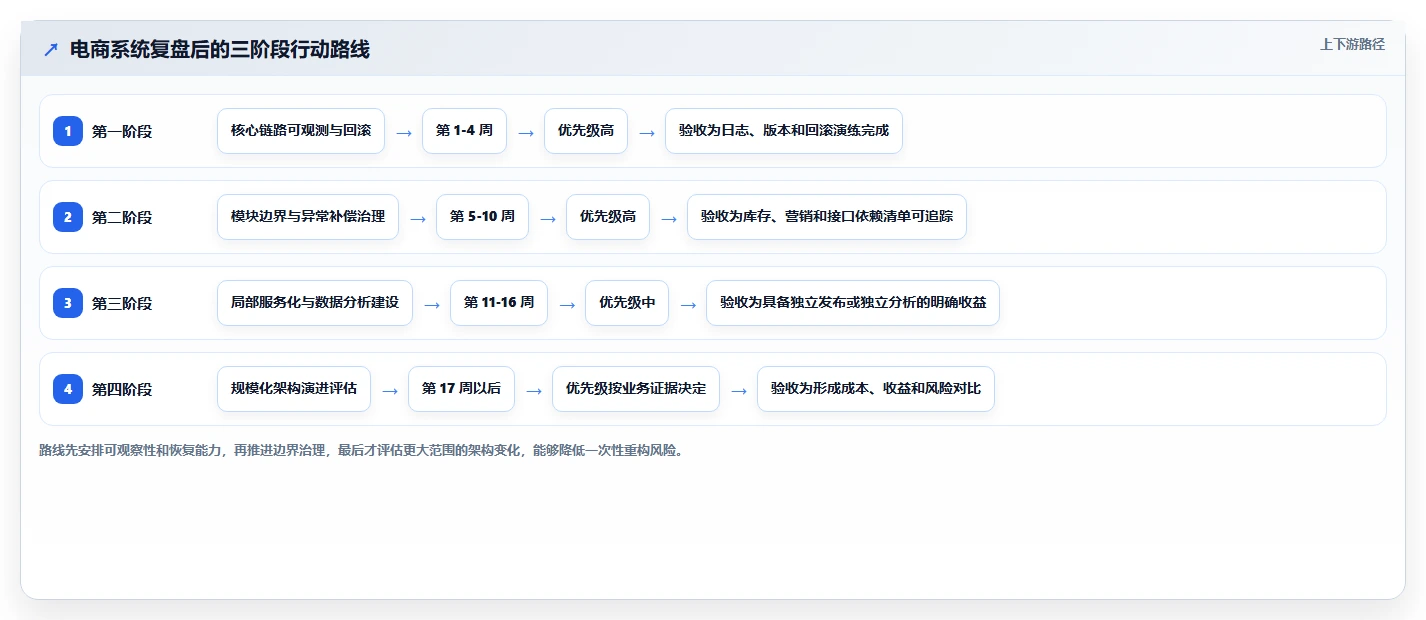
Task: Click the 规模化架构演进评估 chip
Action: click(294, 389)
